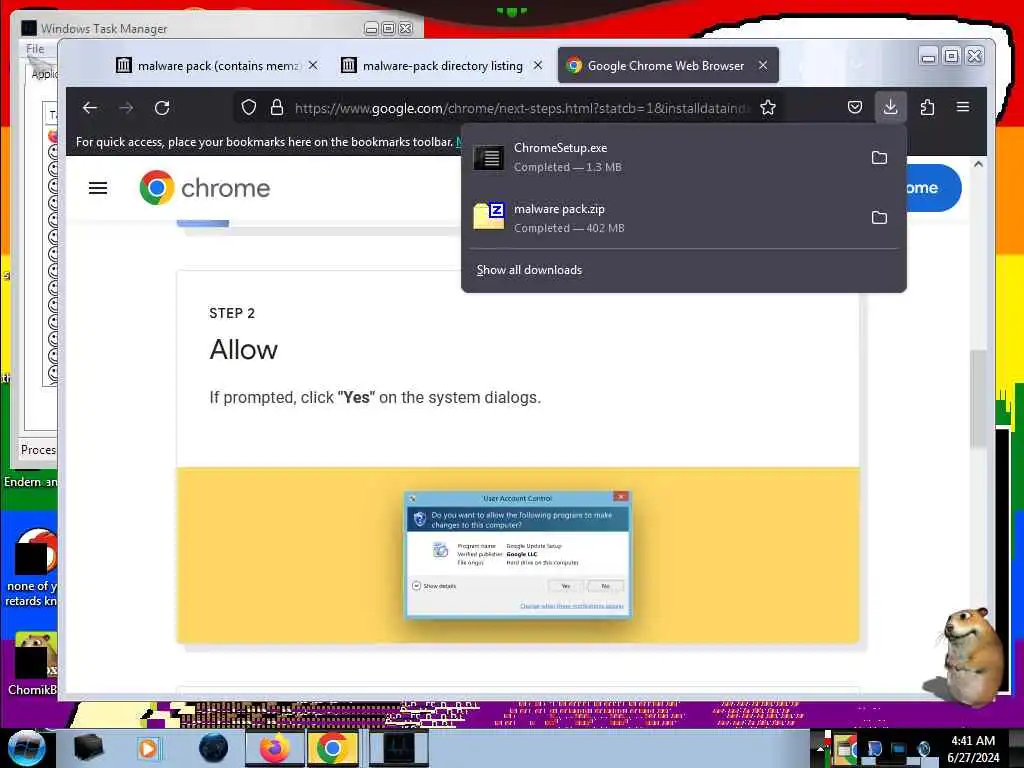Click the Chrome logo on the page
The width and height of the screenshot is (1024, 768).
204,188
